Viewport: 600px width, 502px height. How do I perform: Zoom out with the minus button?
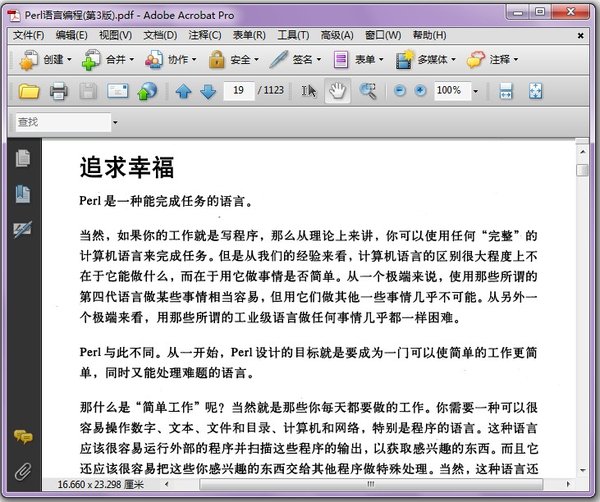point(399,91)
